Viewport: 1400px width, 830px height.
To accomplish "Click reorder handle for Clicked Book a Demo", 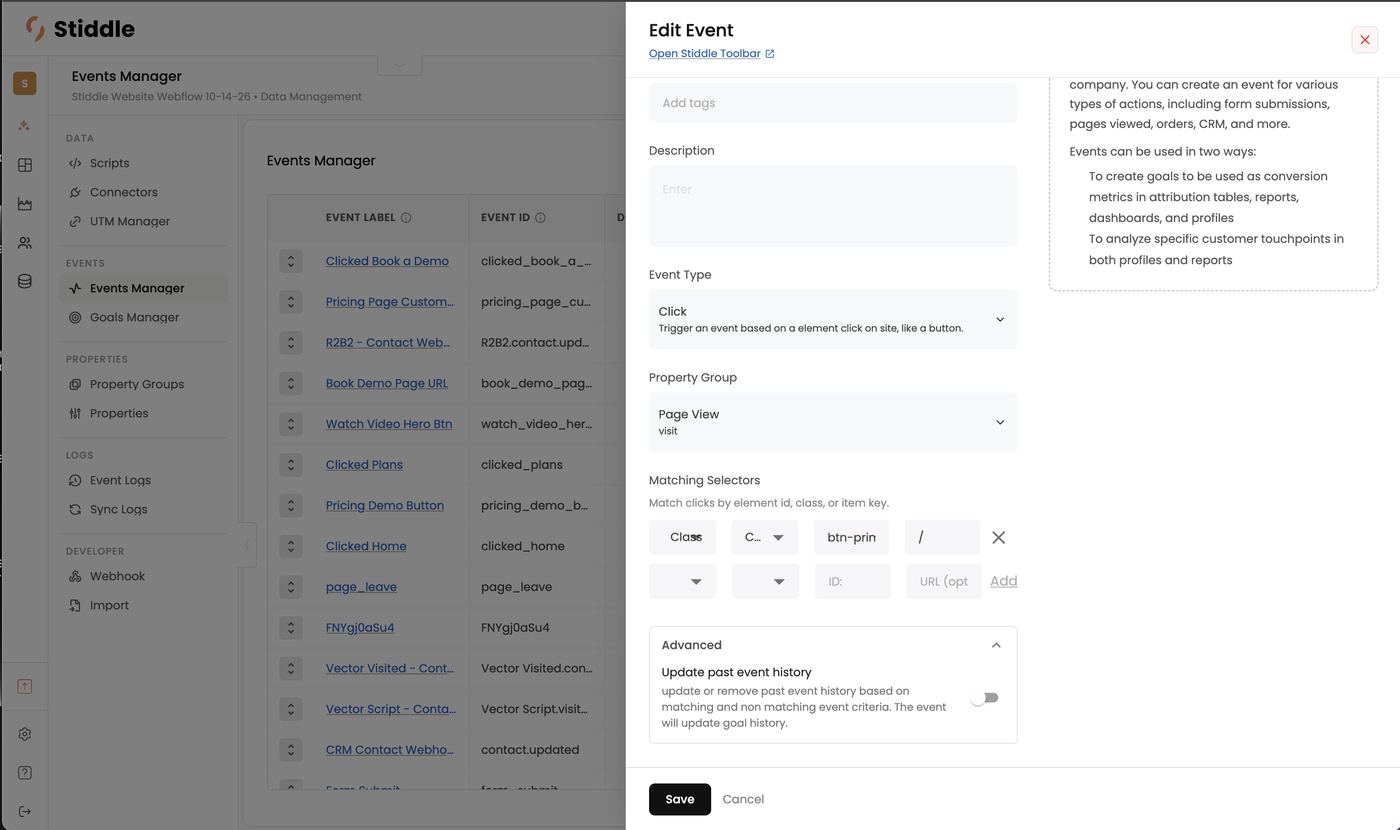I will [291, 261].
